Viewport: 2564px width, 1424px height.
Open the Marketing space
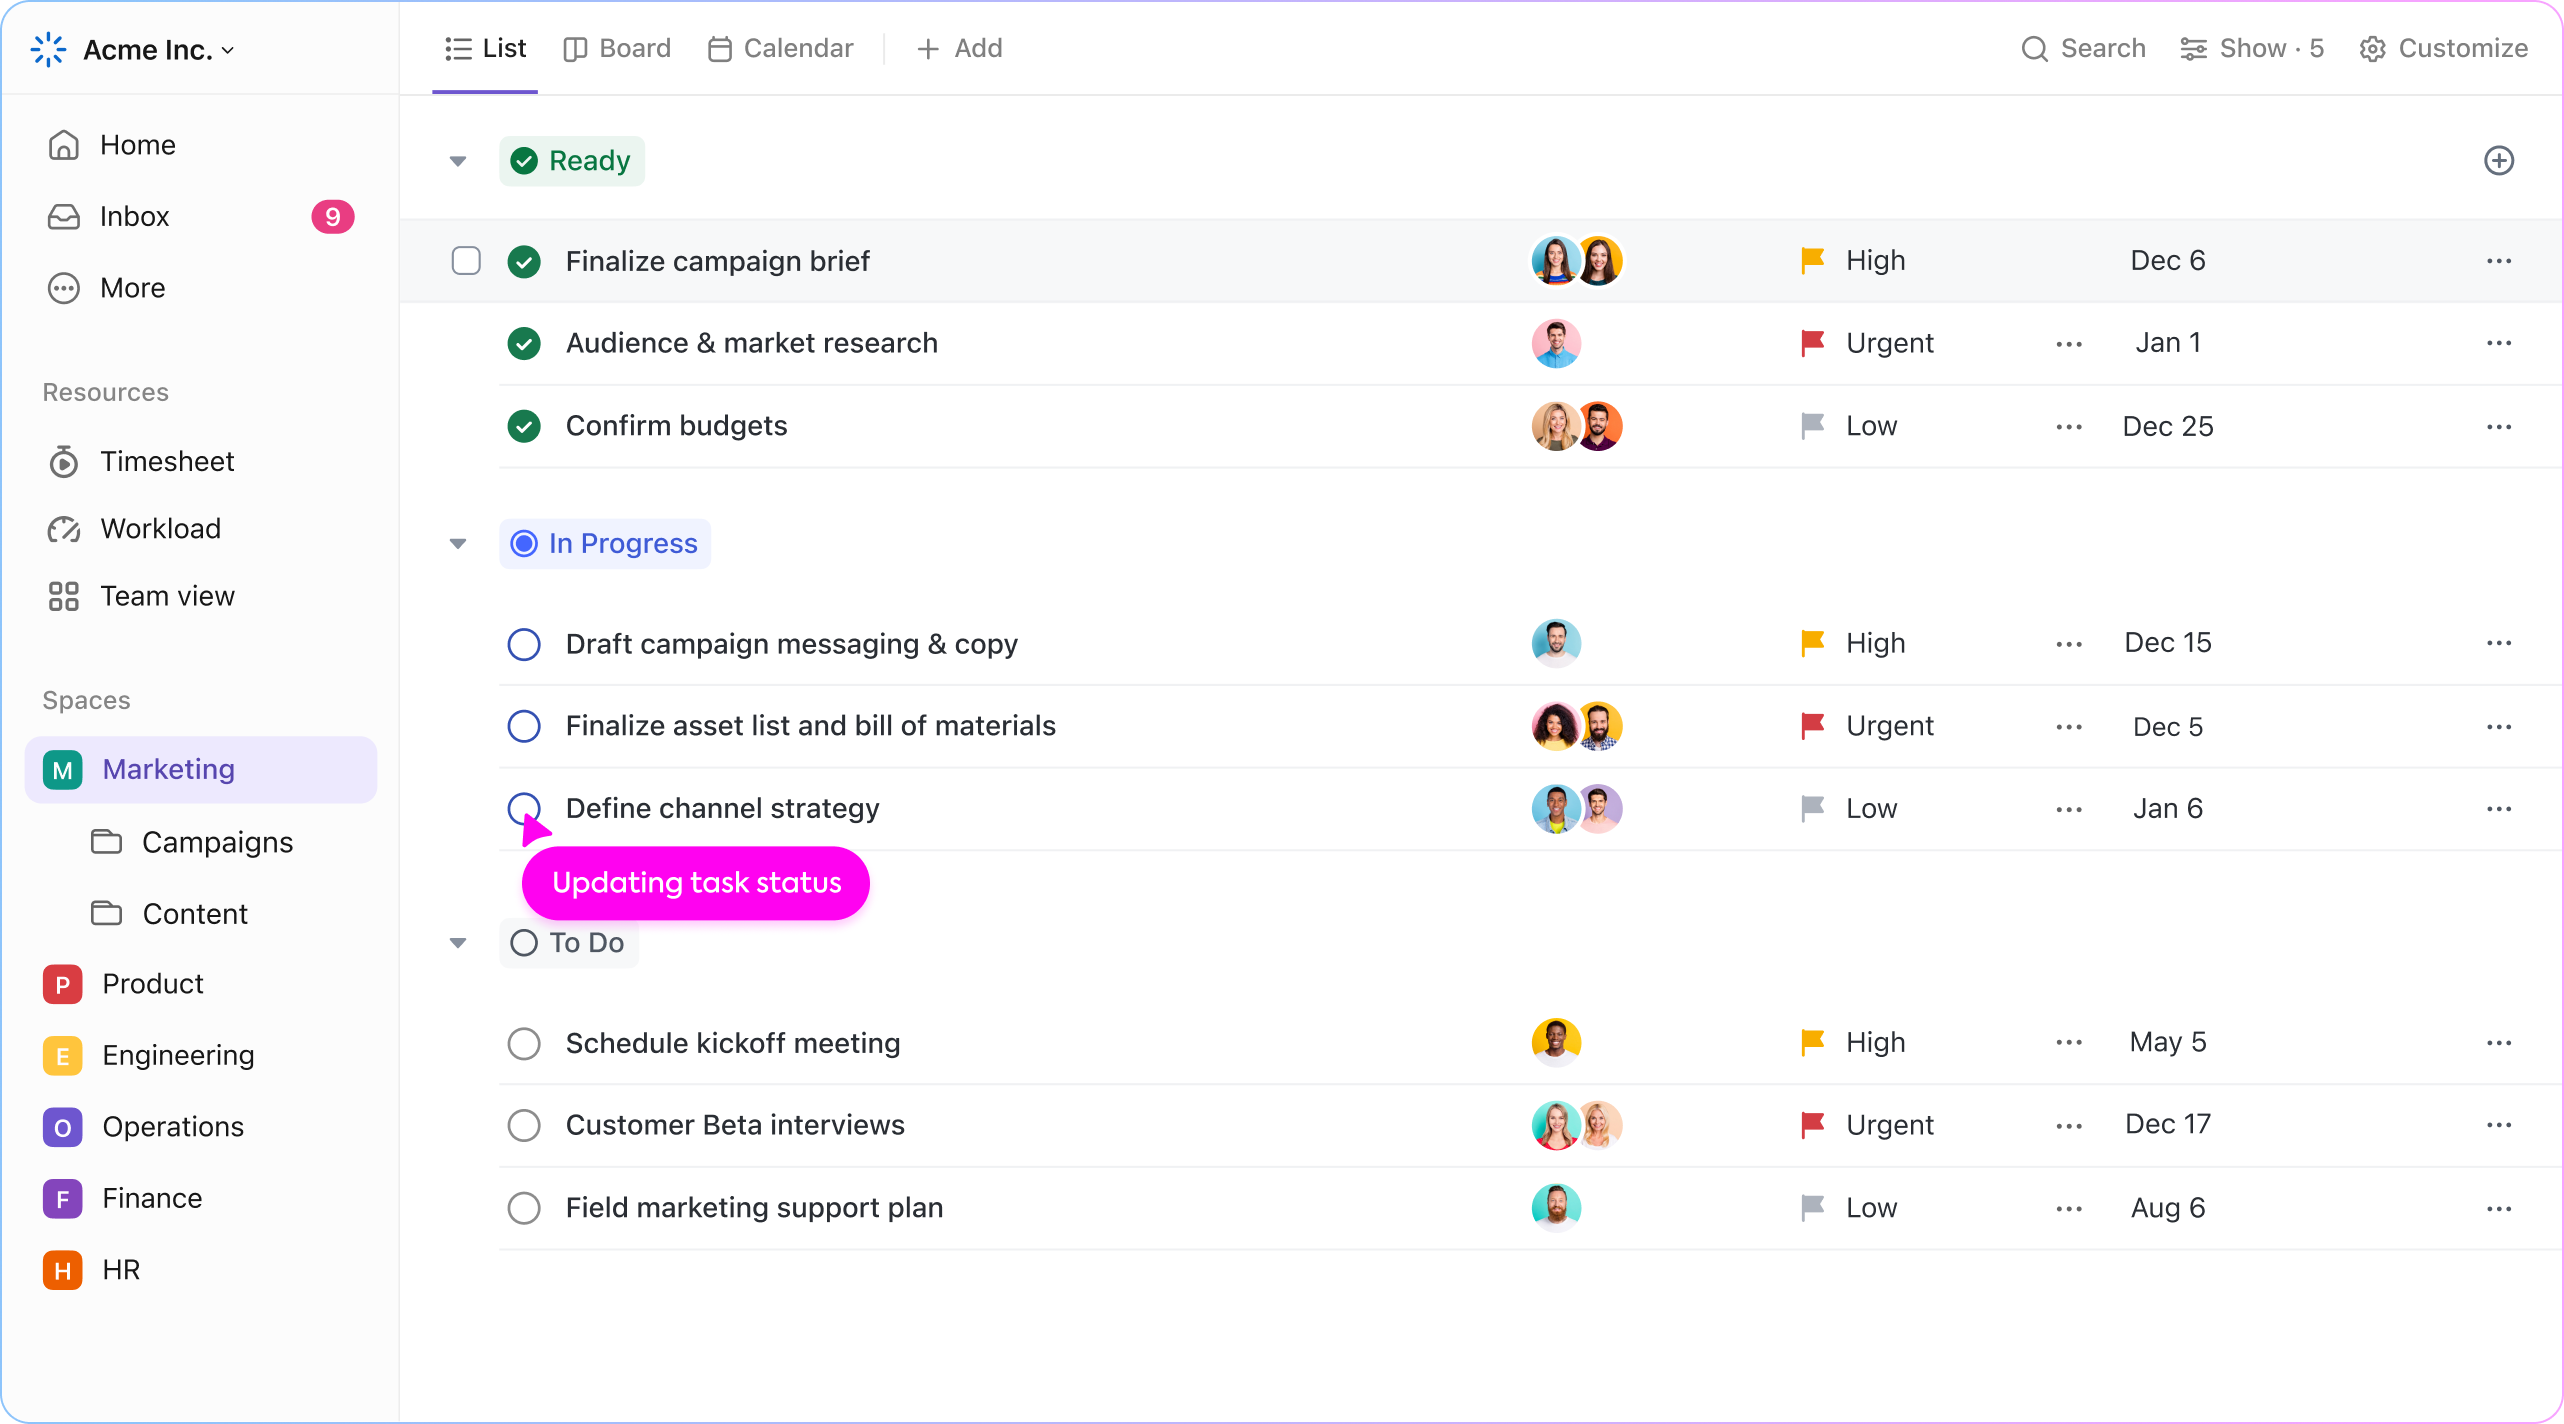tap(168, 768)
